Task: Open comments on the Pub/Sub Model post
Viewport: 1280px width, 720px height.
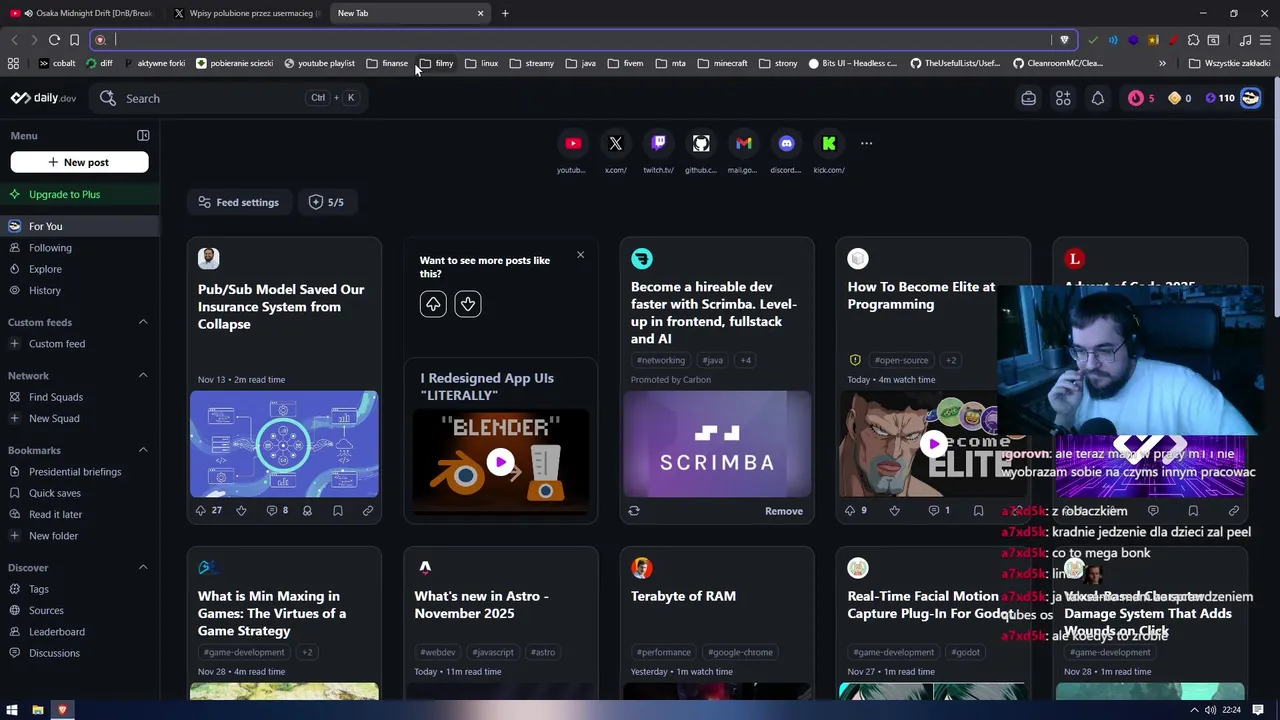Action: pos(277,510)
